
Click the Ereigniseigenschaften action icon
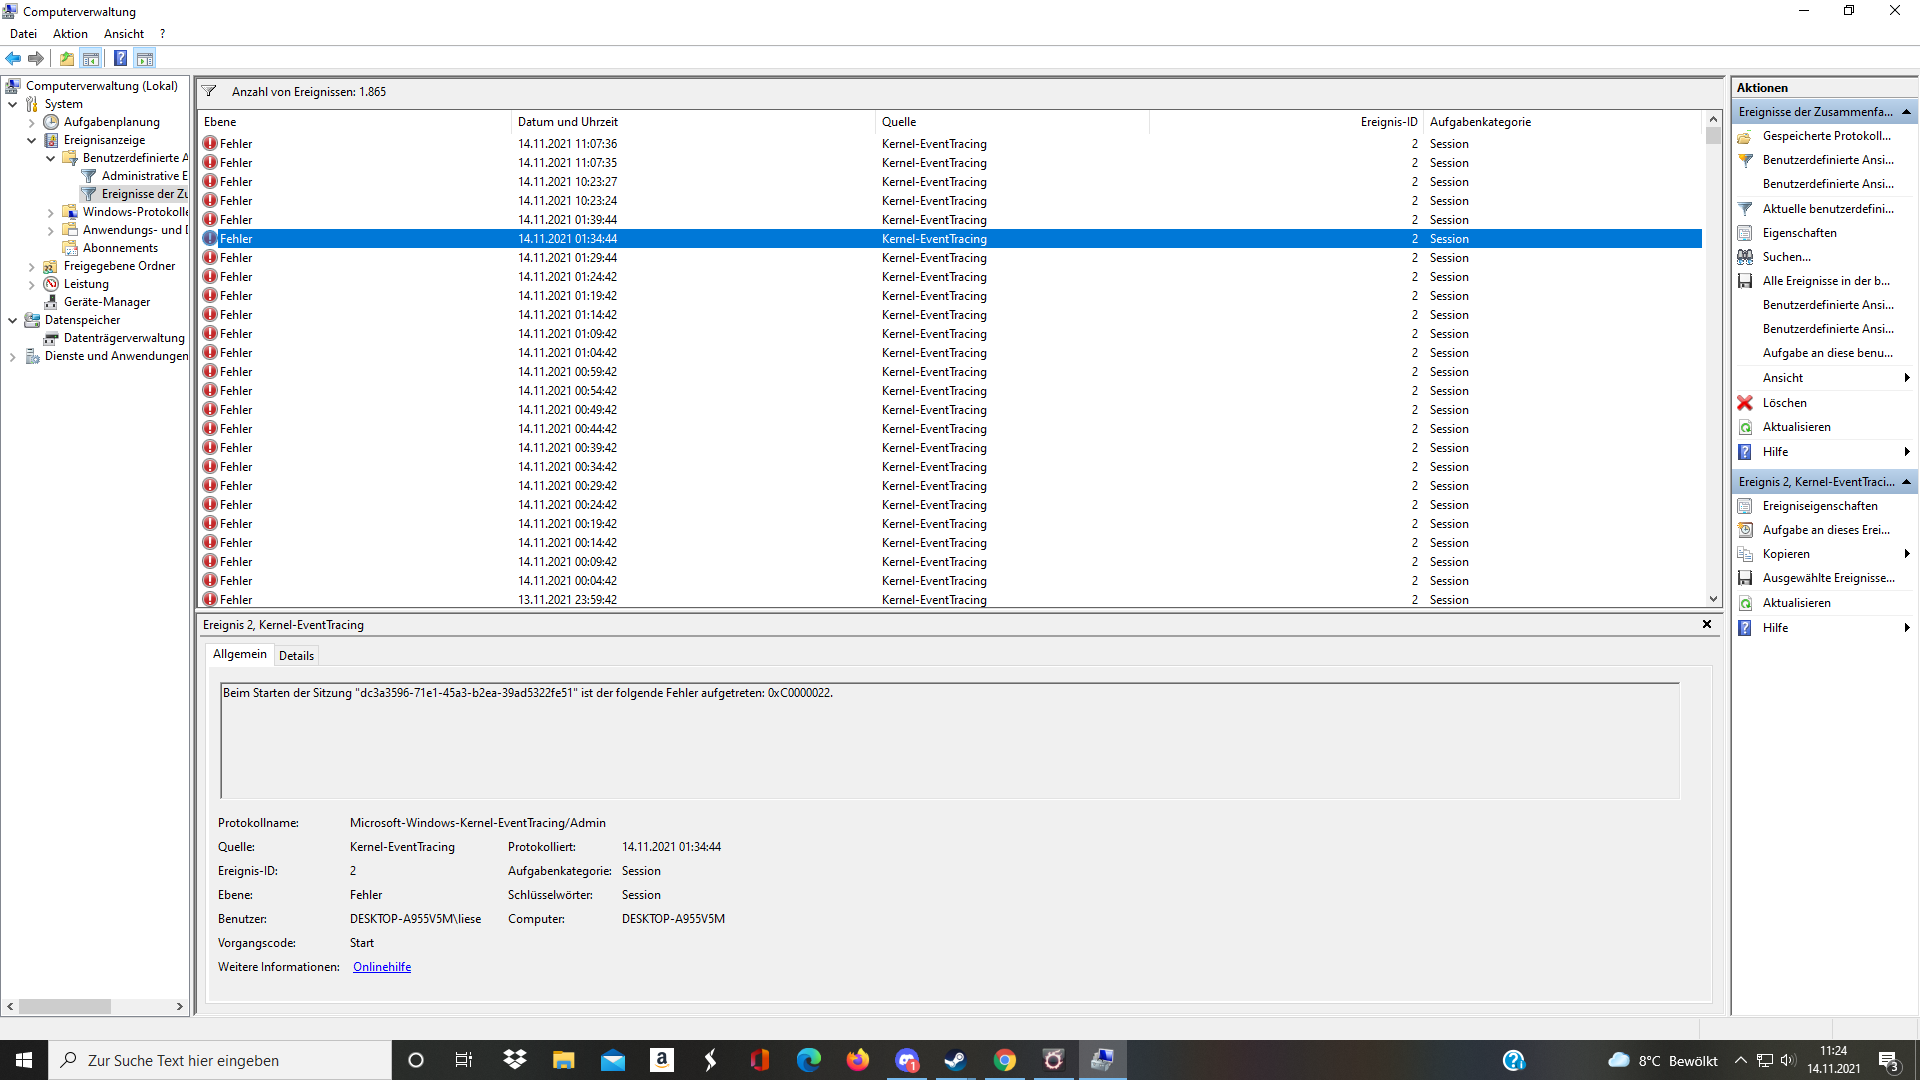[1745, 506]
